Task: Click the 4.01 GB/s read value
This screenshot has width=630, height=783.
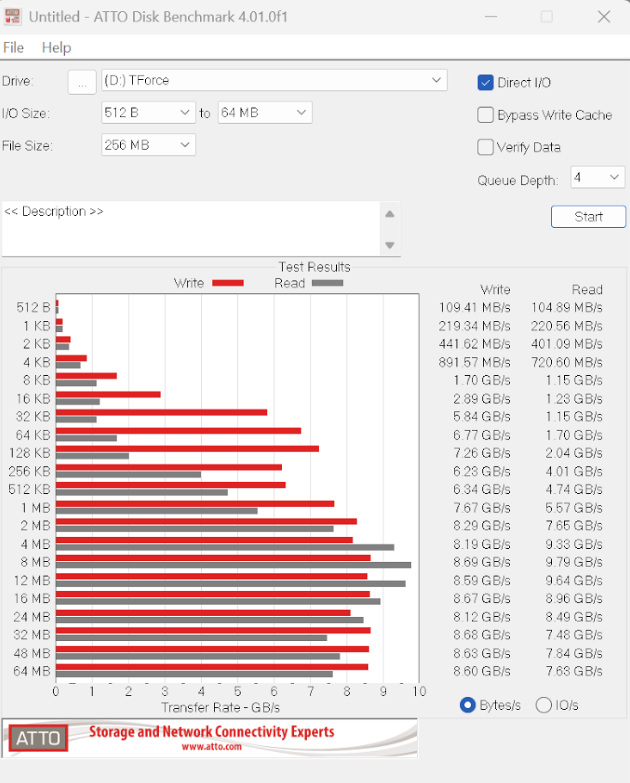Action: click(x=574, y=471)
